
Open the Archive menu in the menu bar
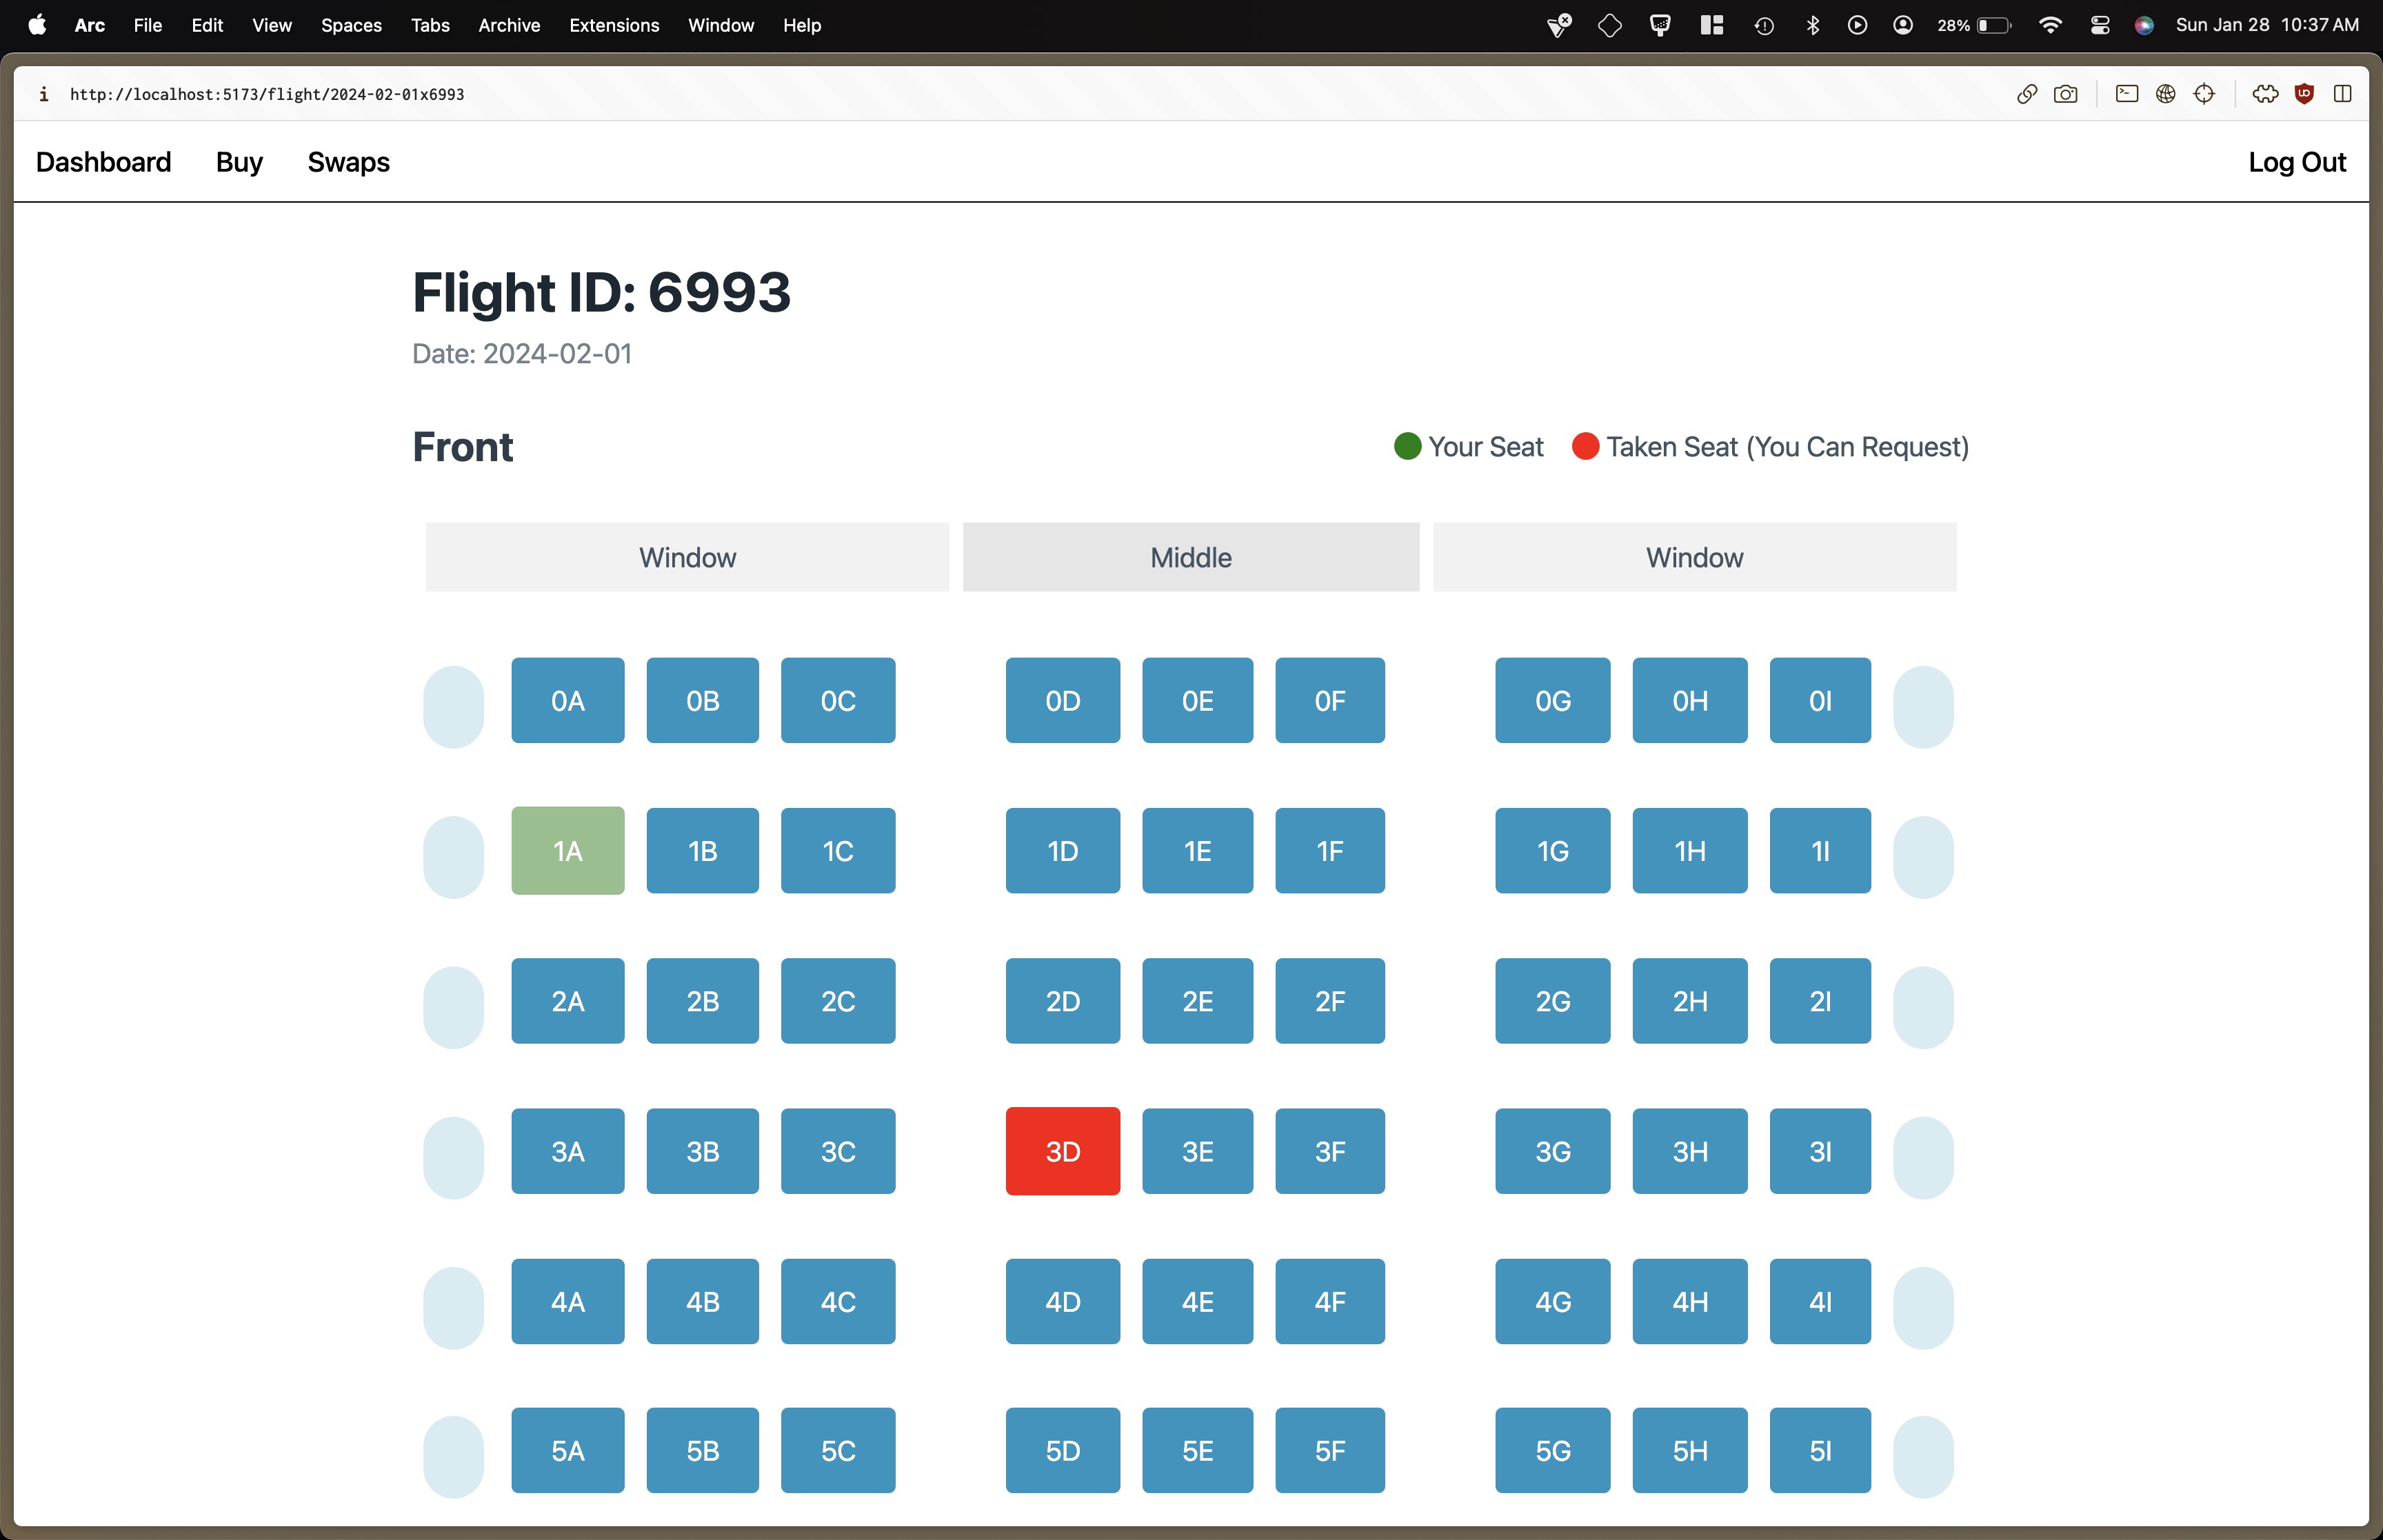(x=509, y=25)
